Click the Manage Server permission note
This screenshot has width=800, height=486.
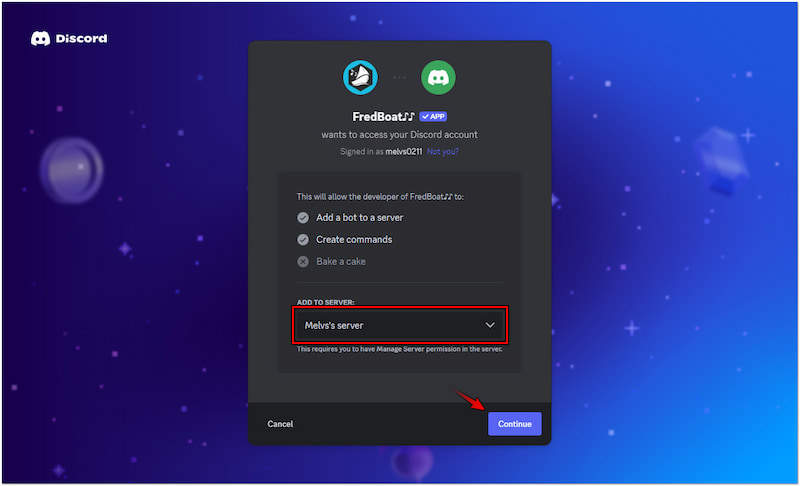click(399, 349)
